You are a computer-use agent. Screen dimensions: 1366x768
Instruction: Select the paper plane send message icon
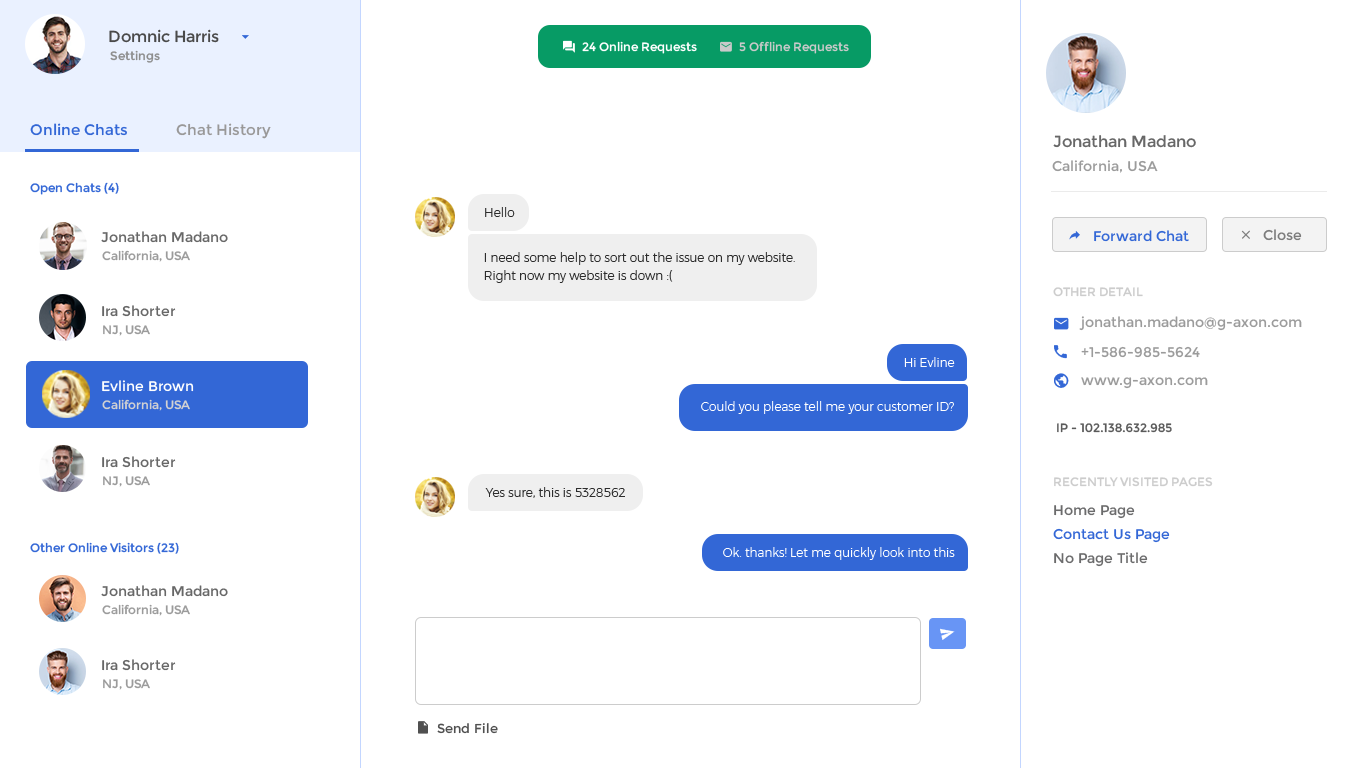947,633
